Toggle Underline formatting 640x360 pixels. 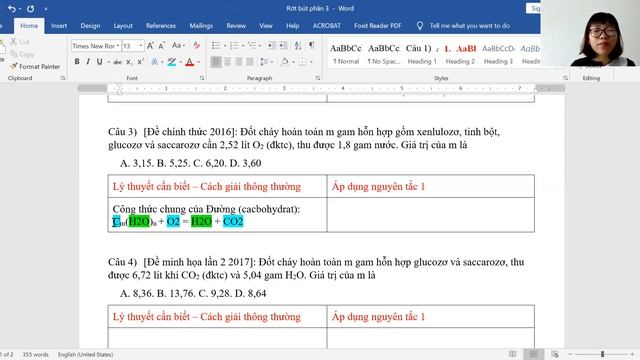[x=99, y=62]
